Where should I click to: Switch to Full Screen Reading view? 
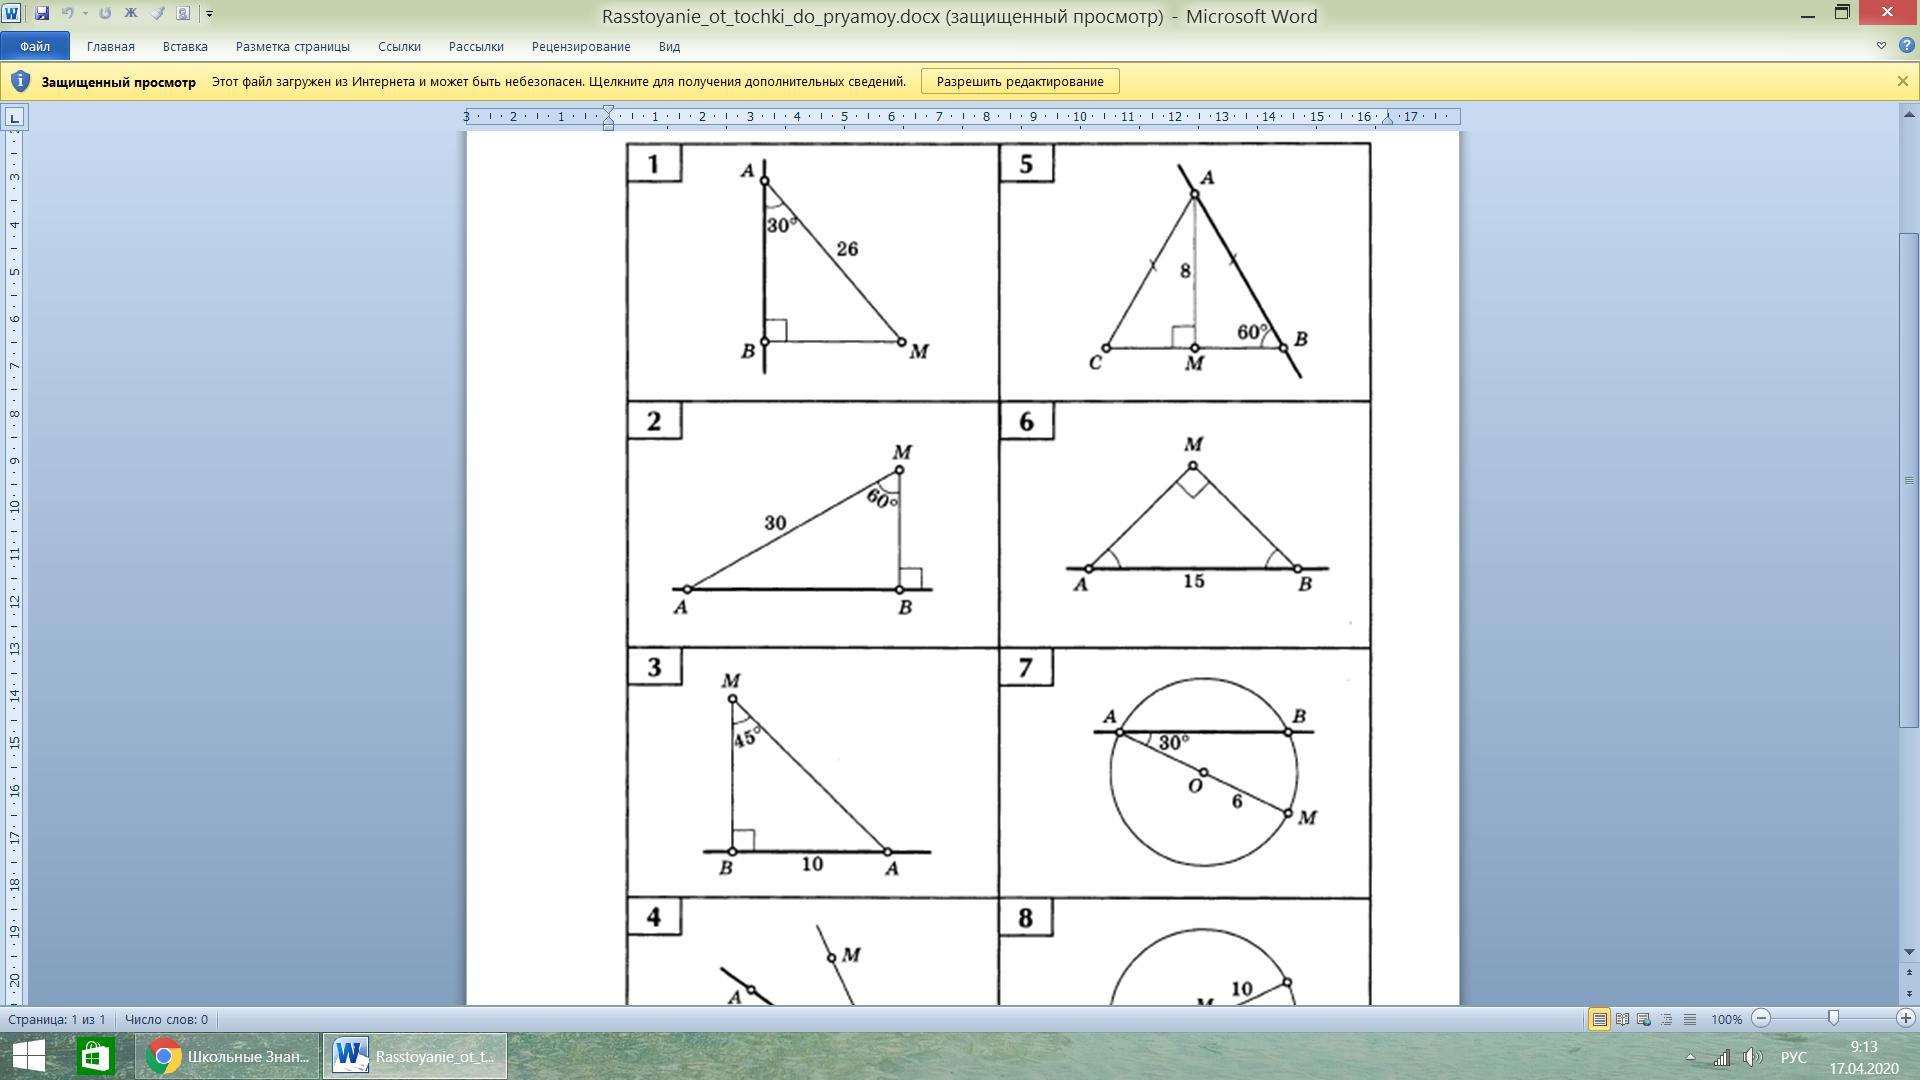pos(1622,1019)
